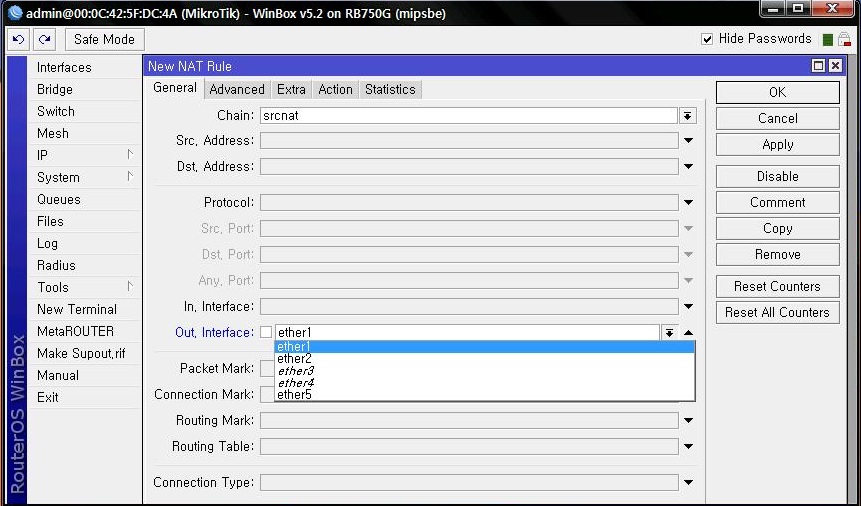
Task: Open the Action tab
Action: click(x=336, y=89)
